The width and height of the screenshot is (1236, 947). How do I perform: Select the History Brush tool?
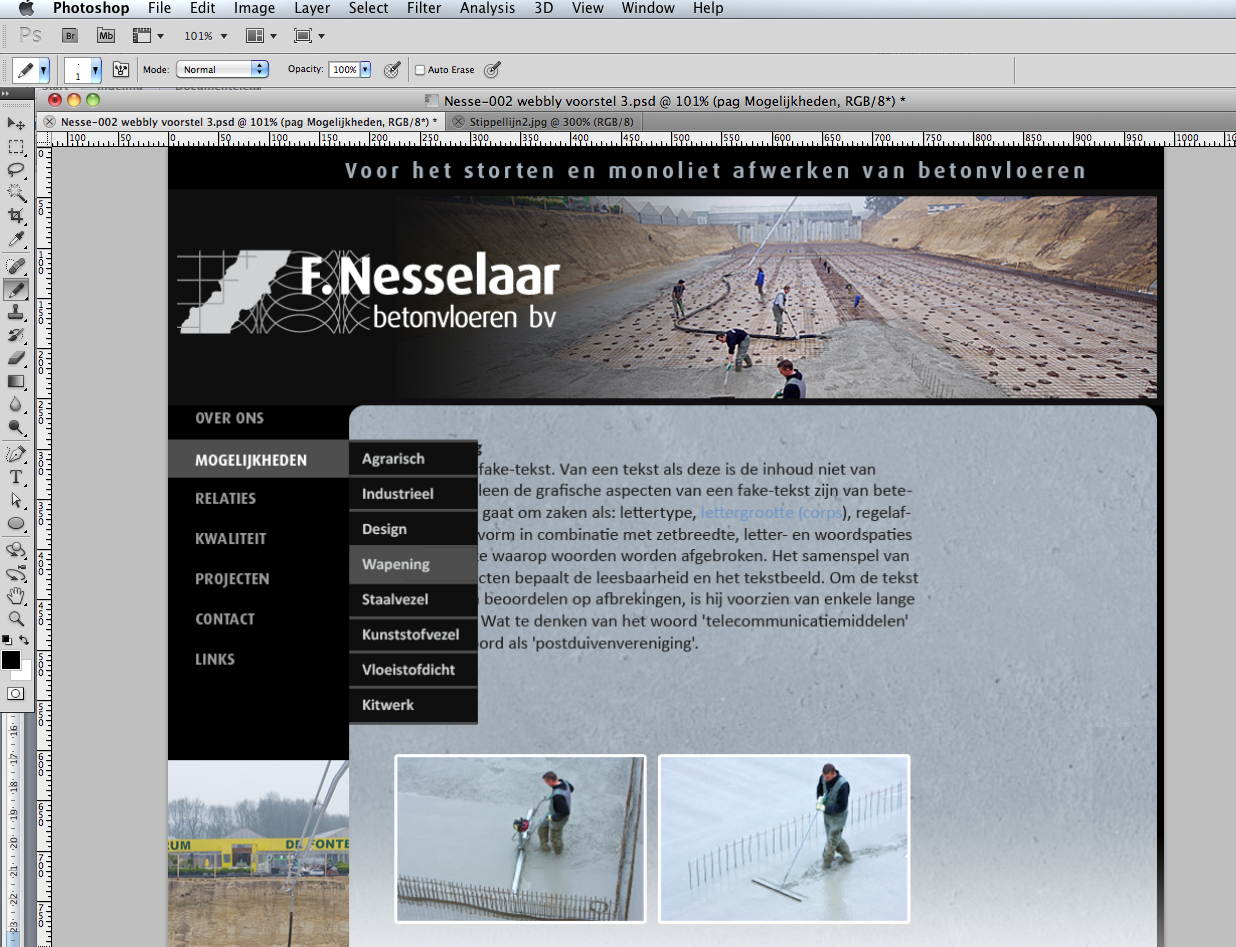point(16,335)
